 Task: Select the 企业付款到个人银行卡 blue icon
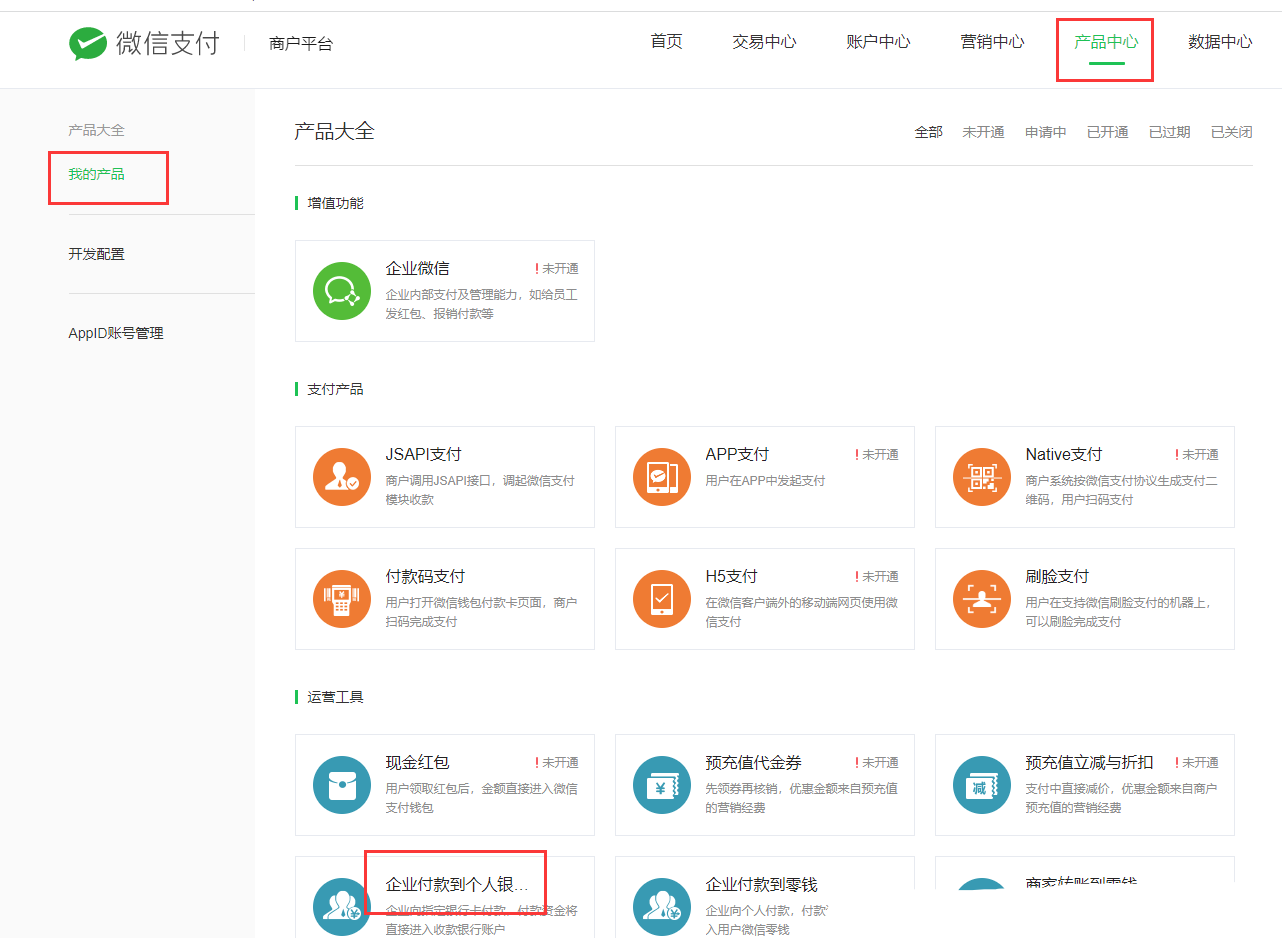tap(342, 907)
